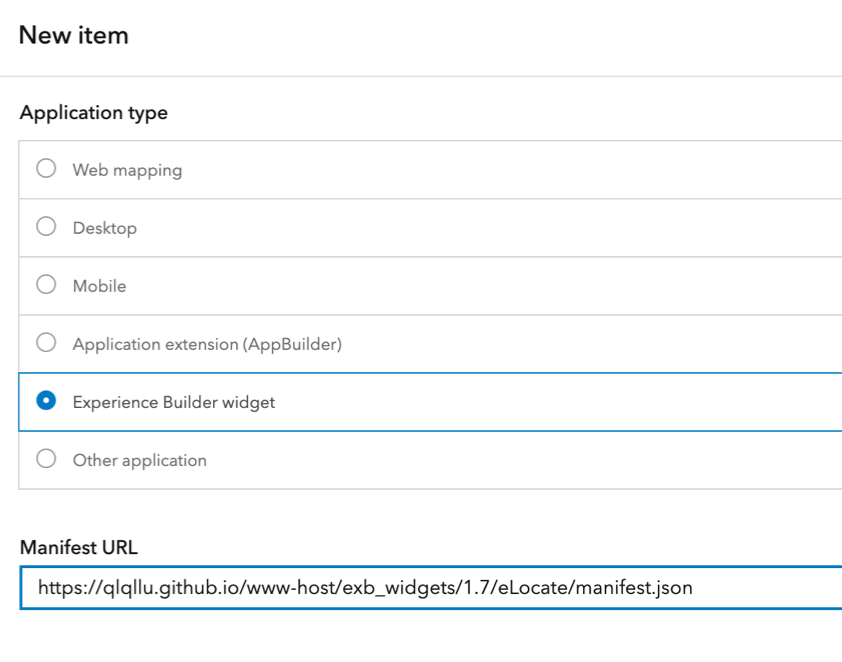Viewport: 842px width, 662px height.
Task: Choose the Desktop radio button
Action: click(45, 228)
